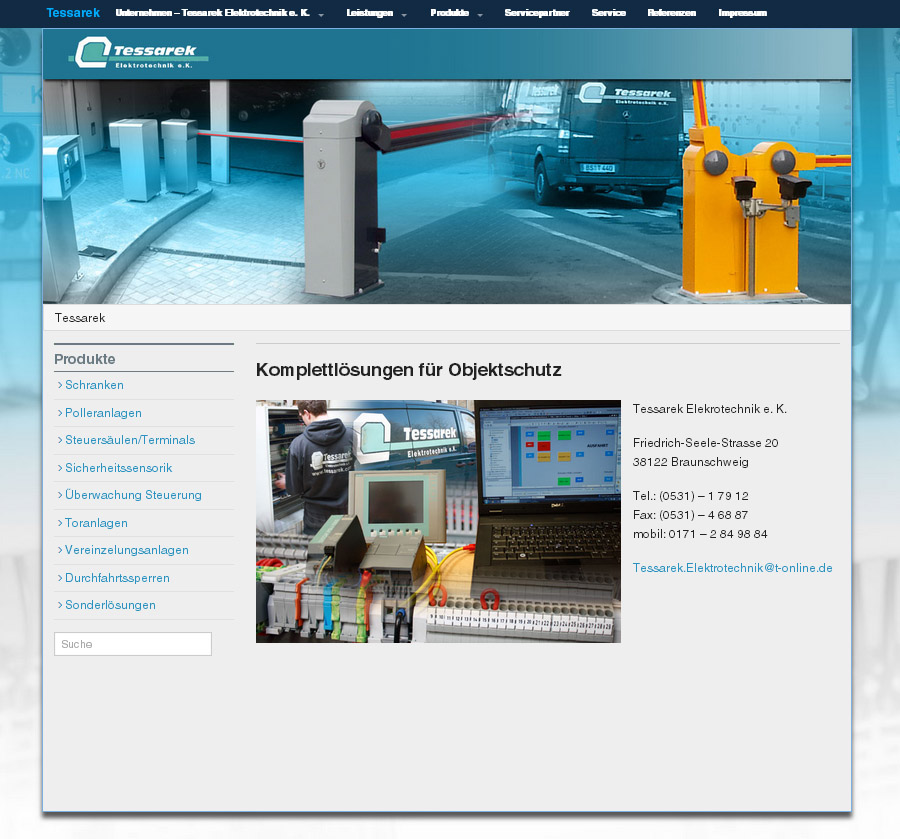Screen dimensions: 900x839
Task: Navigate to Referenzen
Action: point(672,13)
